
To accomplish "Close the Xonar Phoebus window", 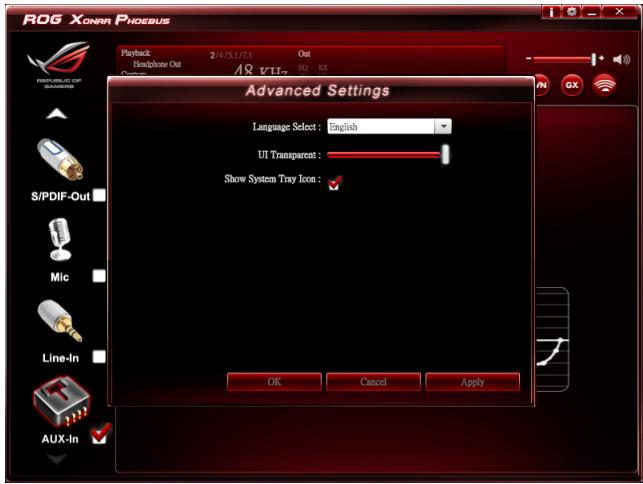I will coord(619,12).
